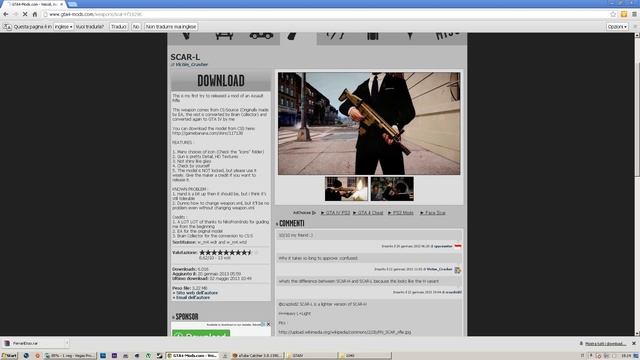The image size is (640, 360).
Task: Switch to the Vegas Pro taskbar item
Action: tap(69, 356)
